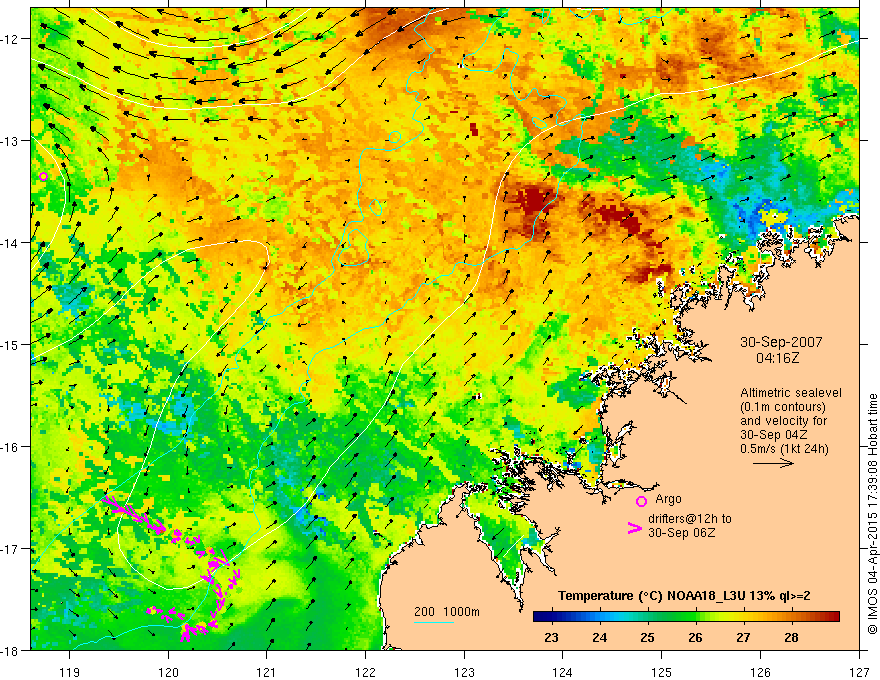
Task: Click the 122 longitude axis label
Action: [x=365, y=672]
